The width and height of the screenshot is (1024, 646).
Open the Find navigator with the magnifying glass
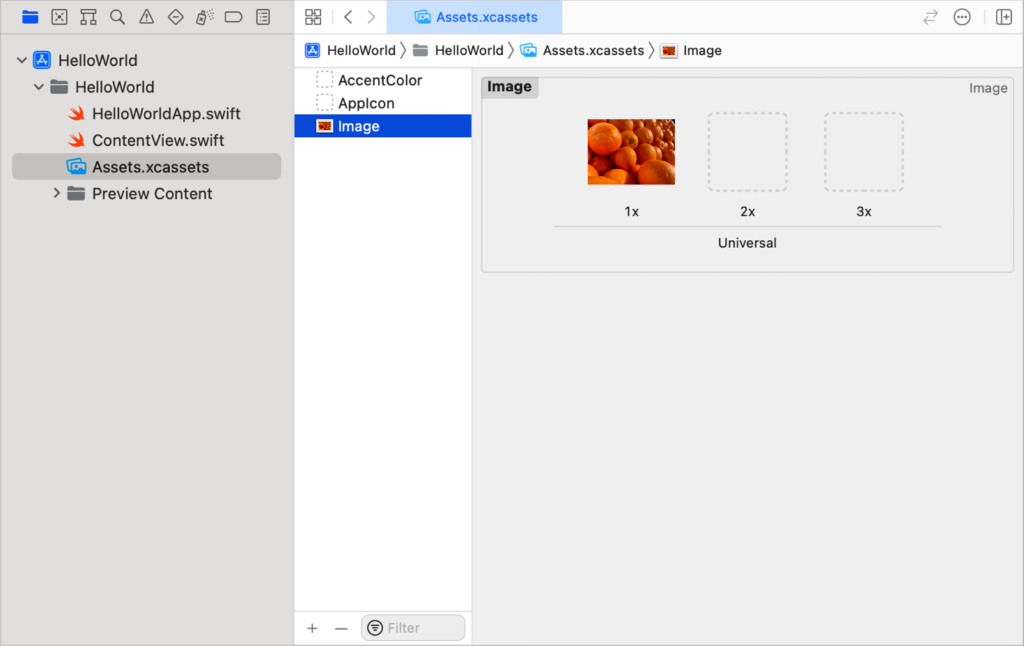tap(117, 17)
